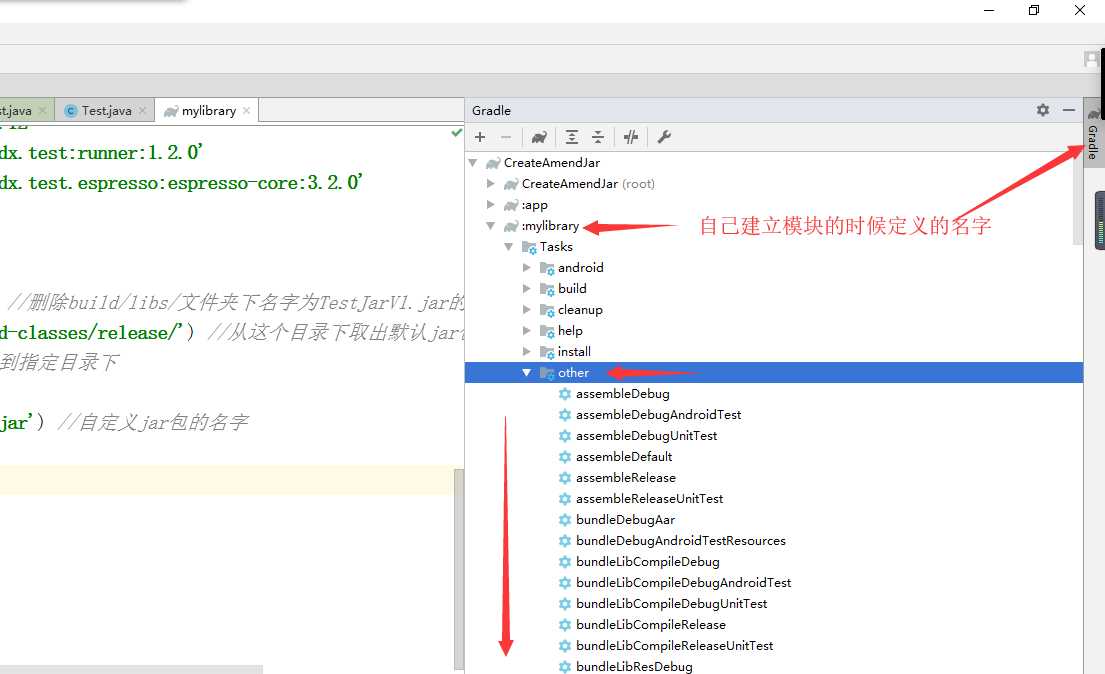Click the gear icon beside assembleRelease
Screen dimensions: 1105x674
click(x=564, y=478)
